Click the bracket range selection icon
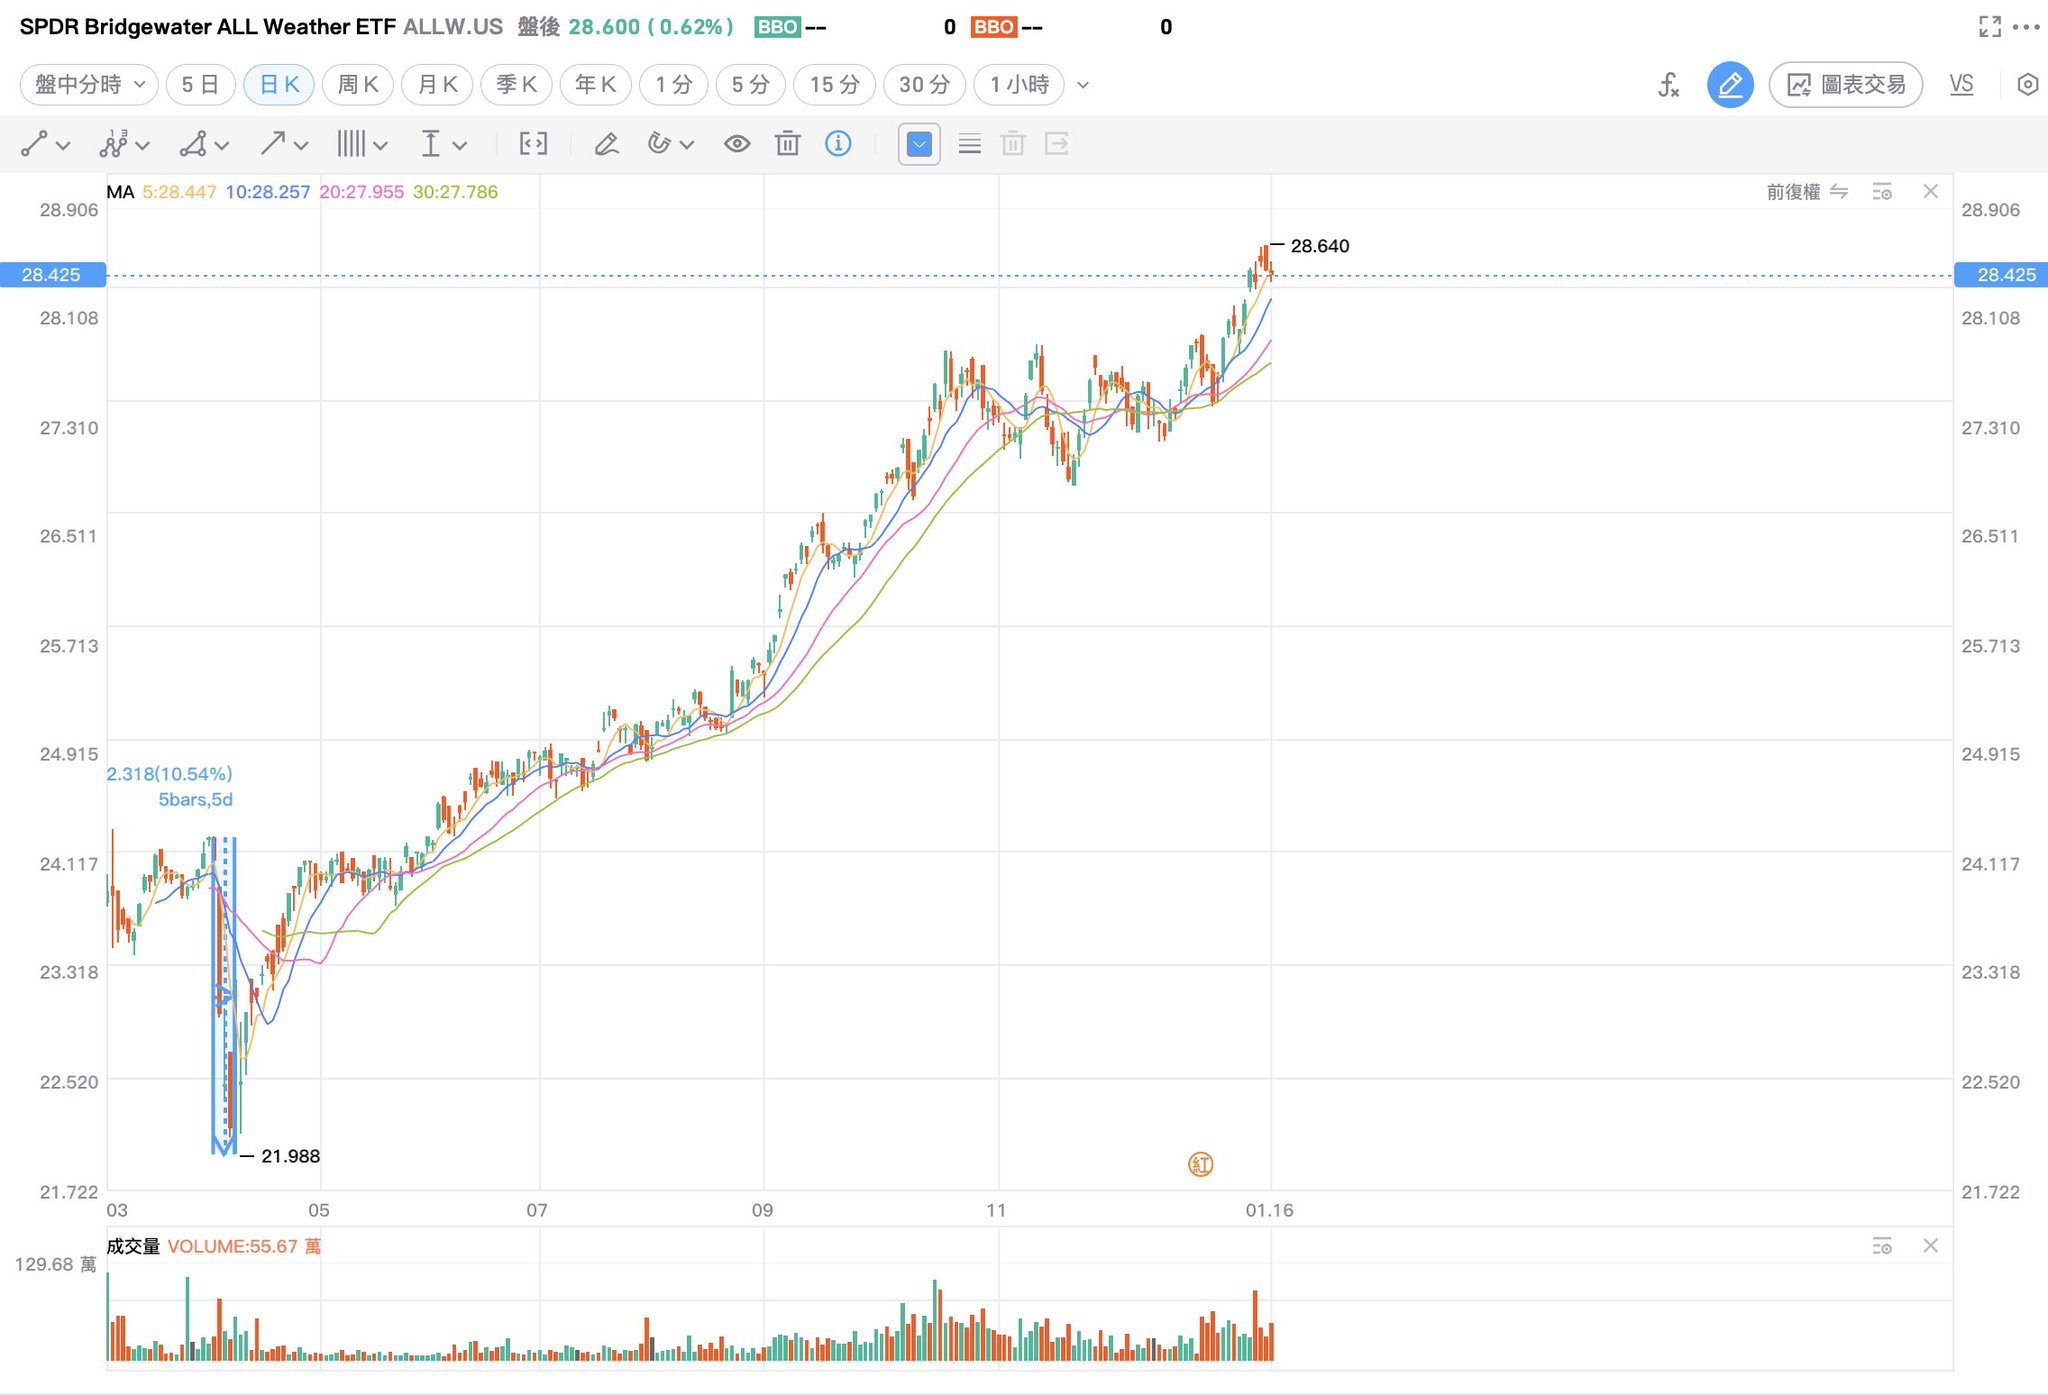2048x1395 pixels. (x=534, y=145)
